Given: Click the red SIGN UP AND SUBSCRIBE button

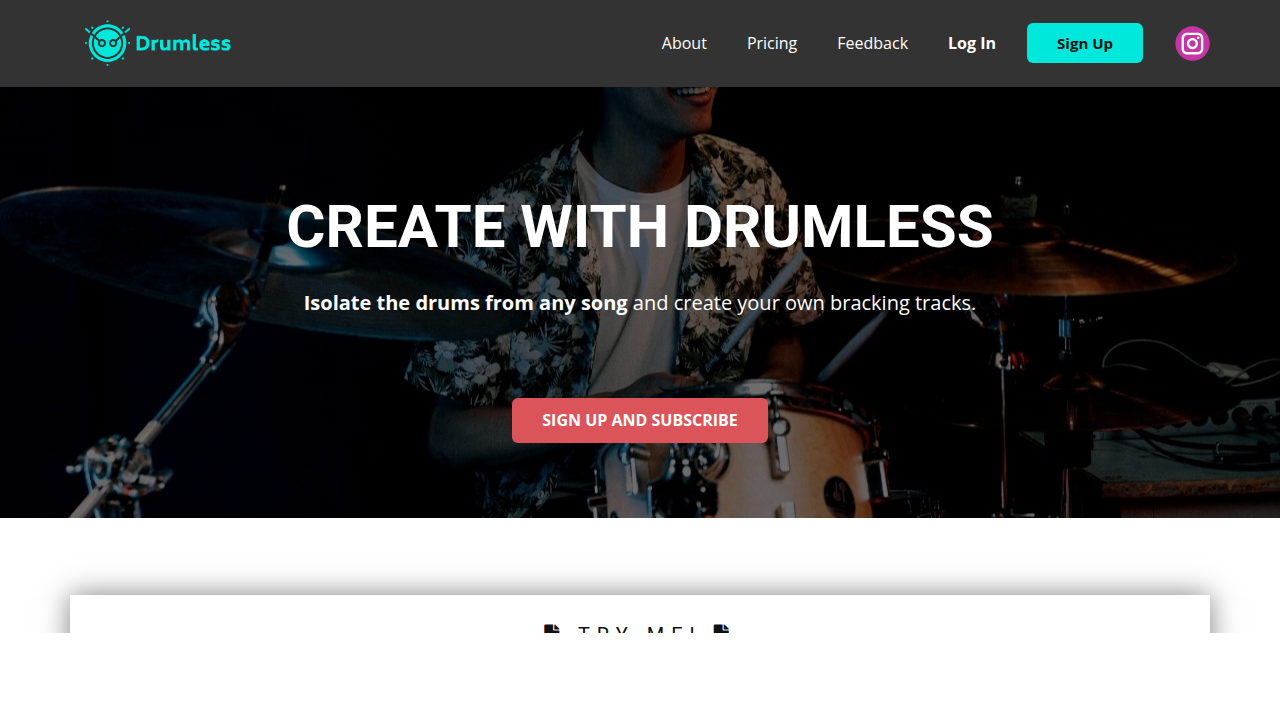Looking at the screenshot, I should click(640, 420).
